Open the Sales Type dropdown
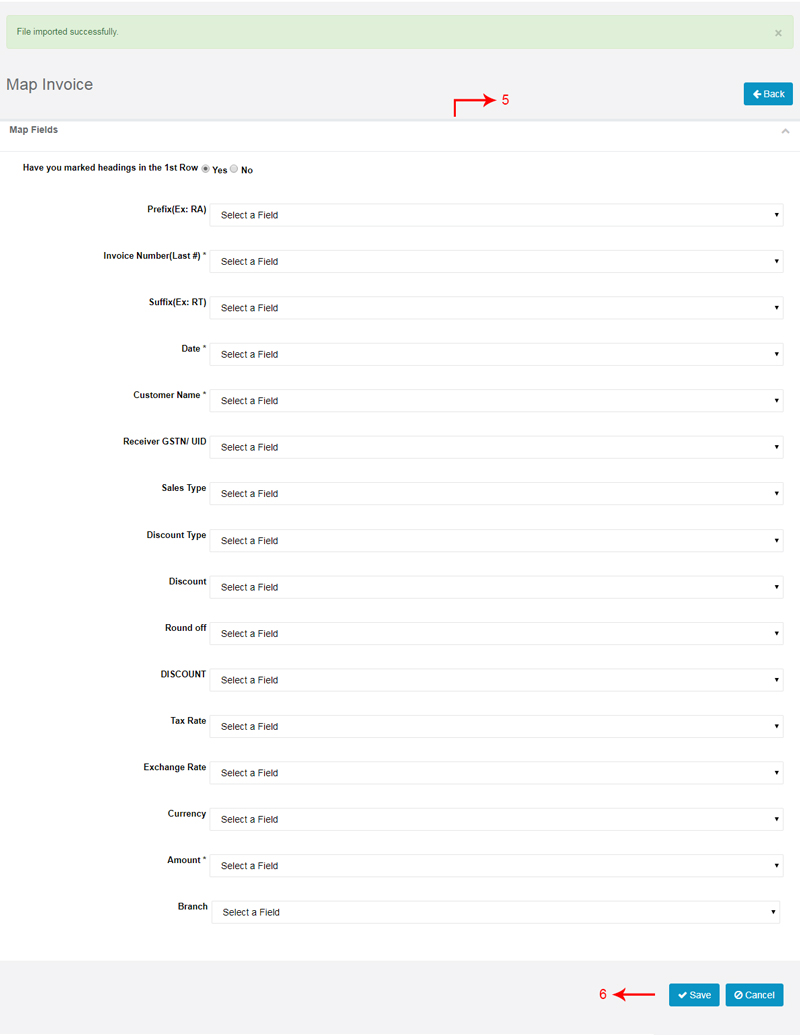The height and width of the screenshot is (1035, 800). click(x=496, y=494)
